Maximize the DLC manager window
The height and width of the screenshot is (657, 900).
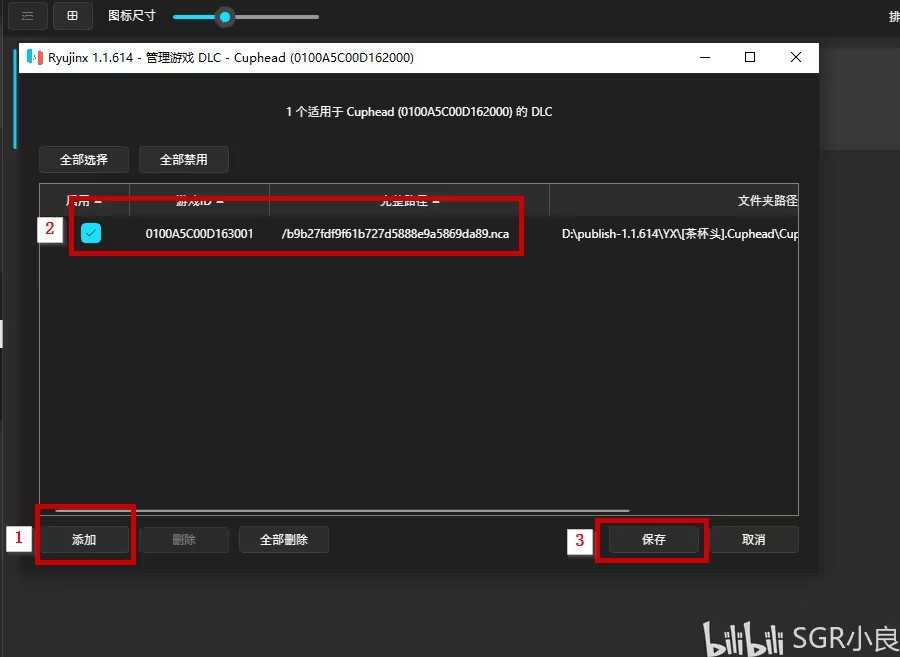[x=750, y=57]
